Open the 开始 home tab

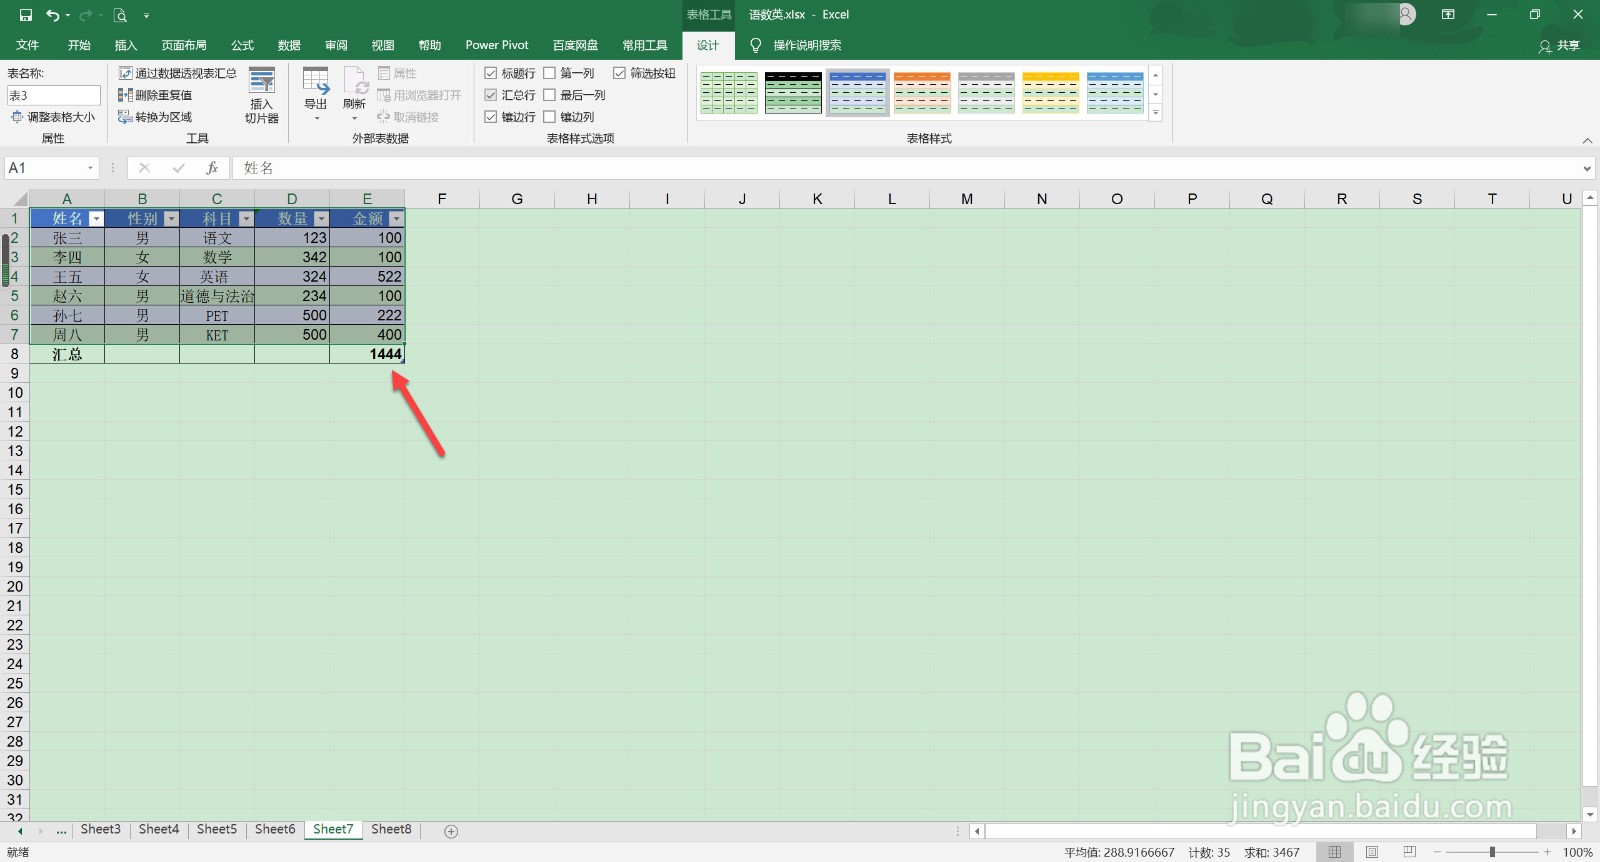(x=79, y=45)
